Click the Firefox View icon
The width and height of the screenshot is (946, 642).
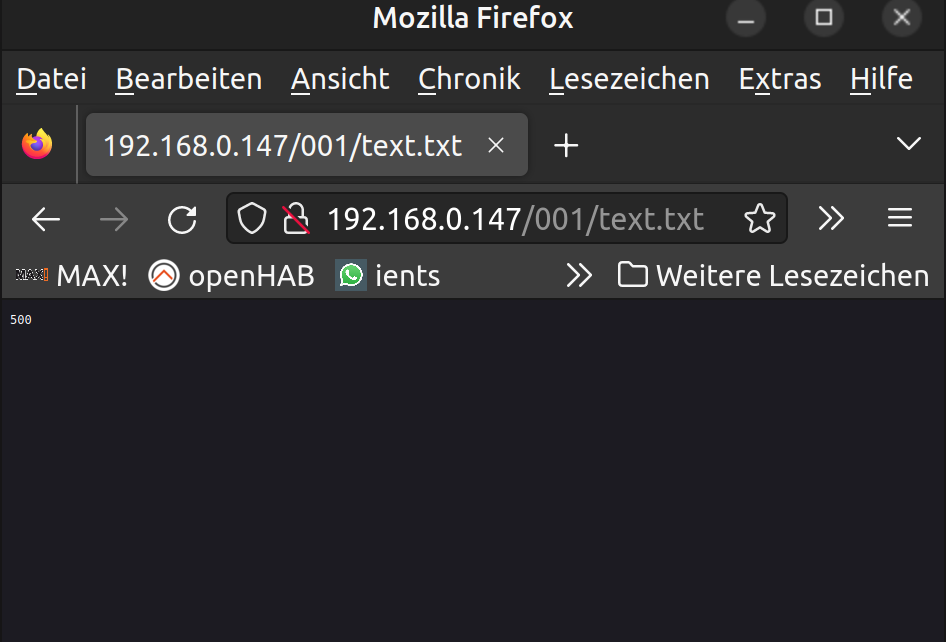(37, 145)
